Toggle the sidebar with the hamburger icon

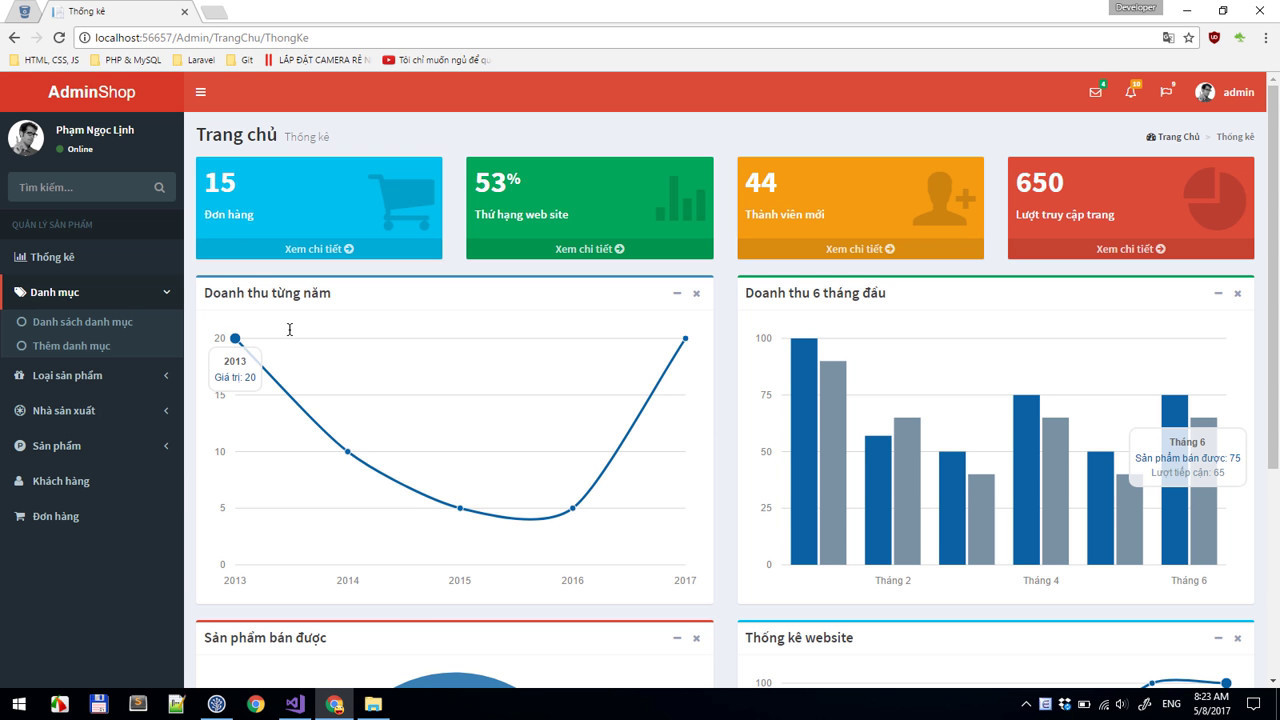click(x=201, y=92)
